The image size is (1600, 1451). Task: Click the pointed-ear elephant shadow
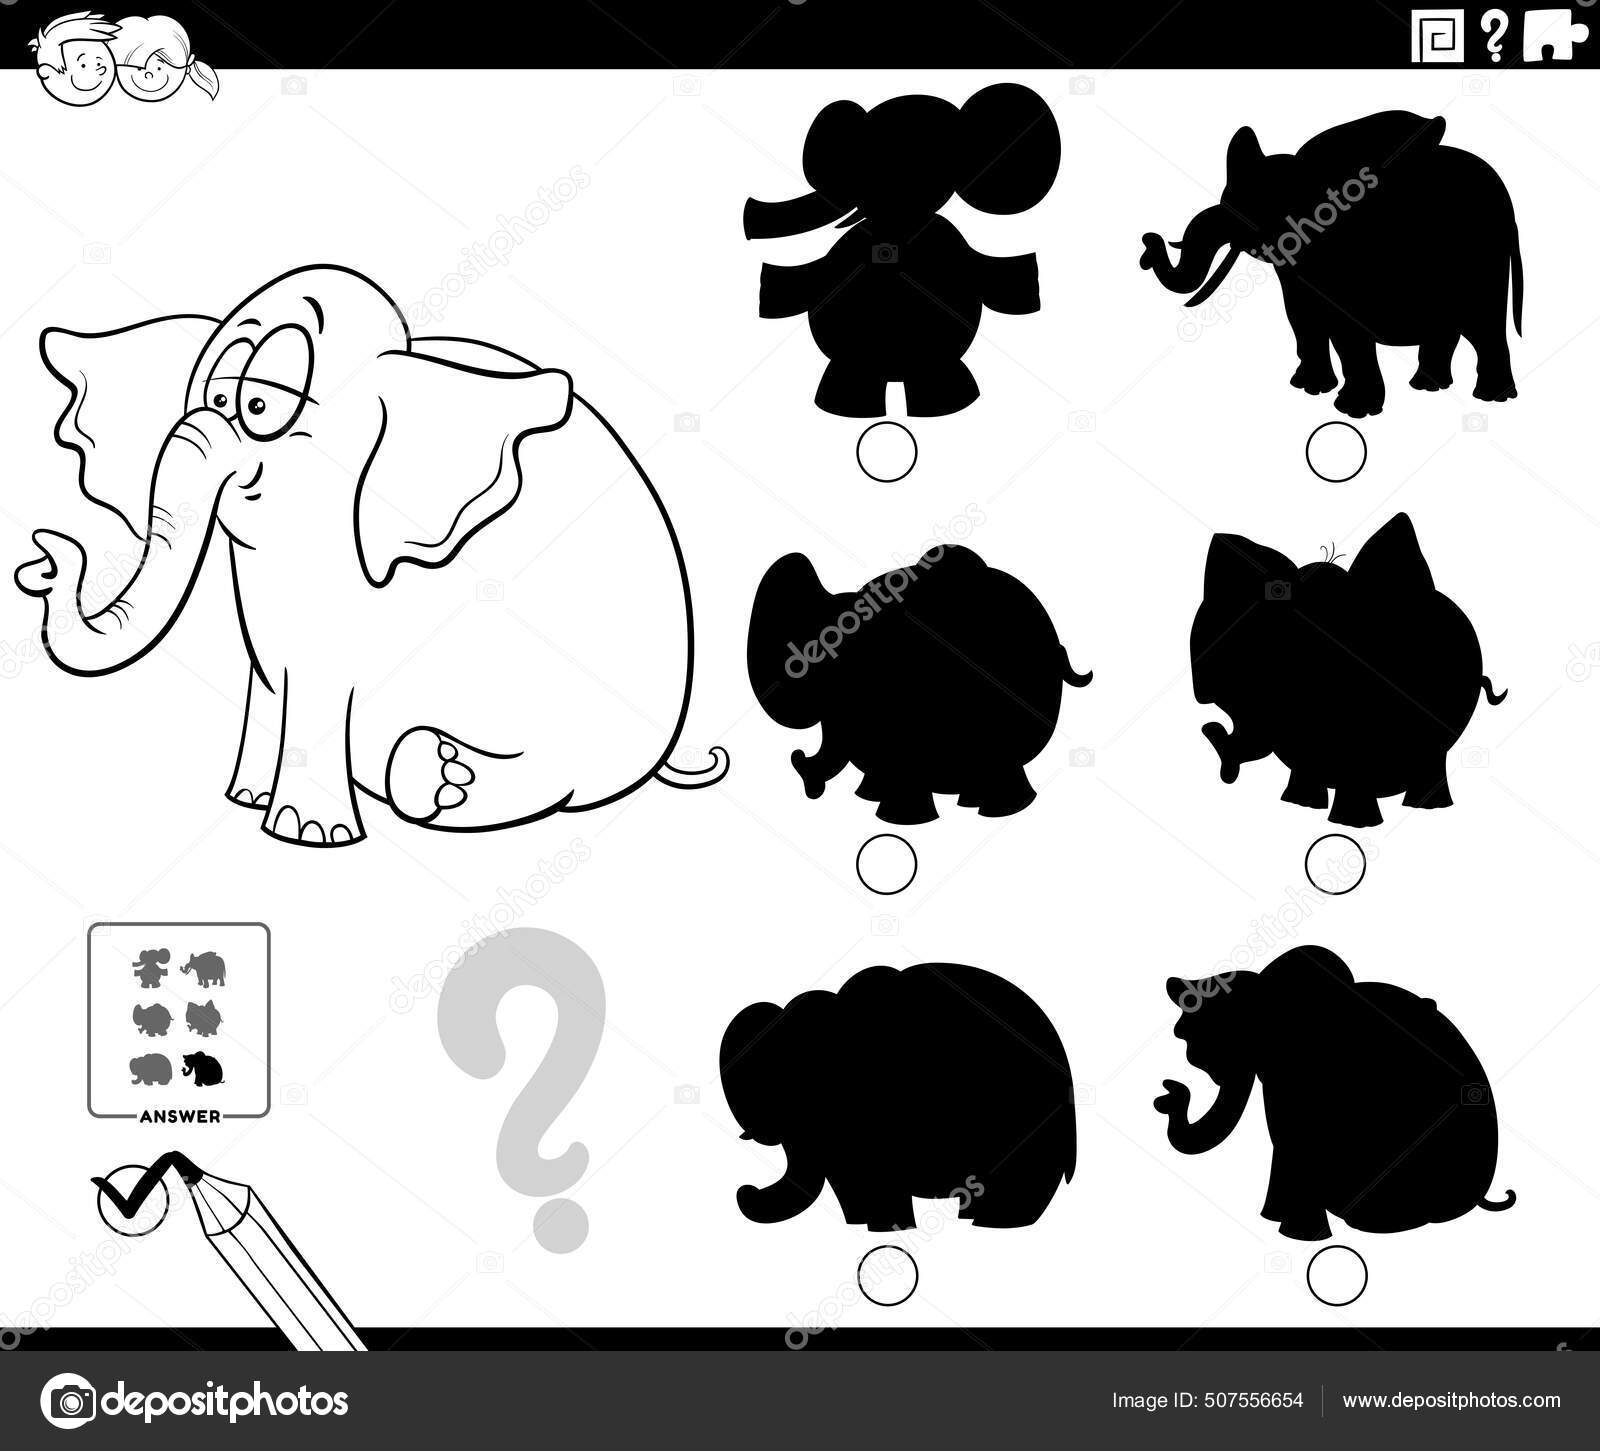[x=1348, y=672]
